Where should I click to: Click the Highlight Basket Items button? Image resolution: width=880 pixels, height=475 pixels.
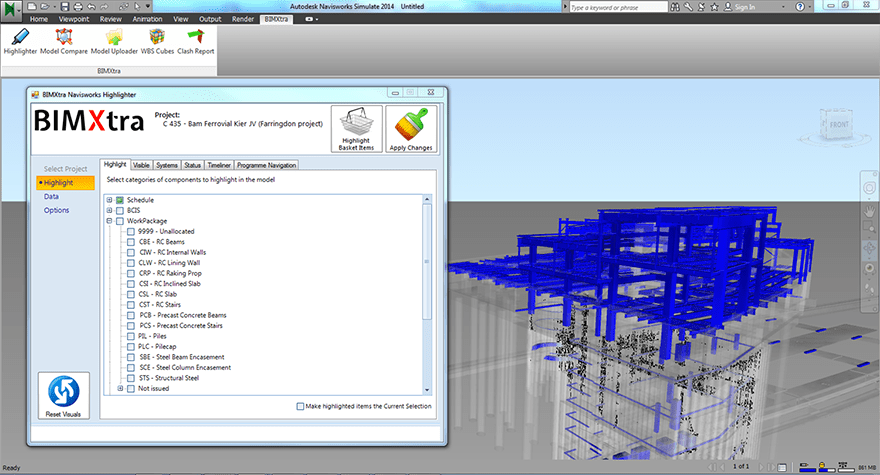356,129
